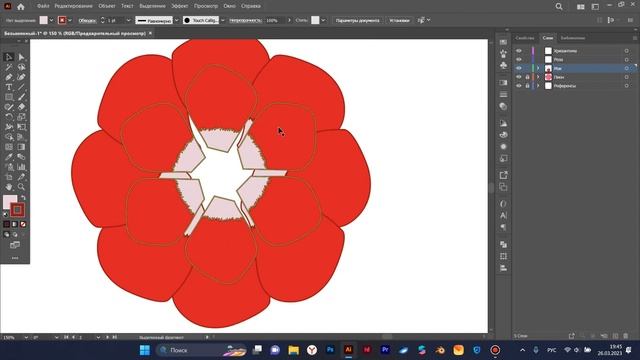Open the variable width profile dropdown
This screenshot has width=640, height=360.
point(177,20)
